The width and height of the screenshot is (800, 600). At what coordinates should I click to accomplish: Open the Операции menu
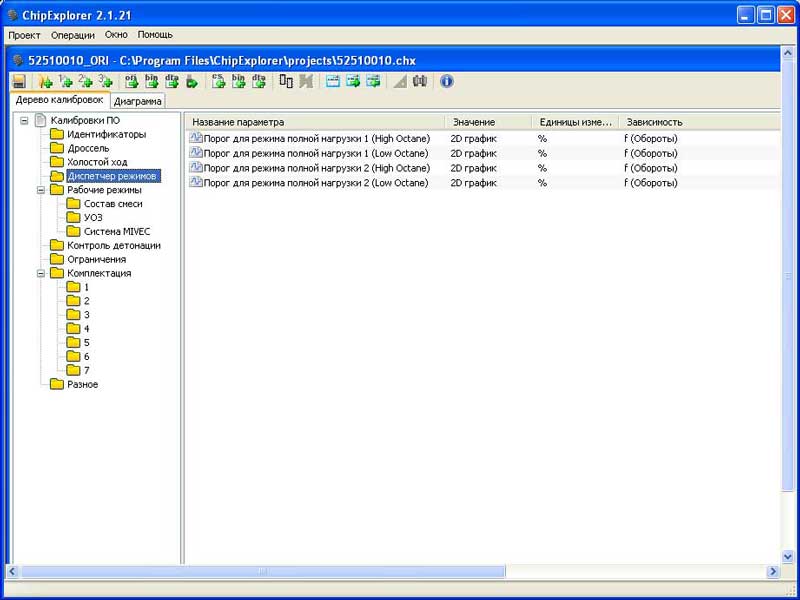click(x=73, y=35)
